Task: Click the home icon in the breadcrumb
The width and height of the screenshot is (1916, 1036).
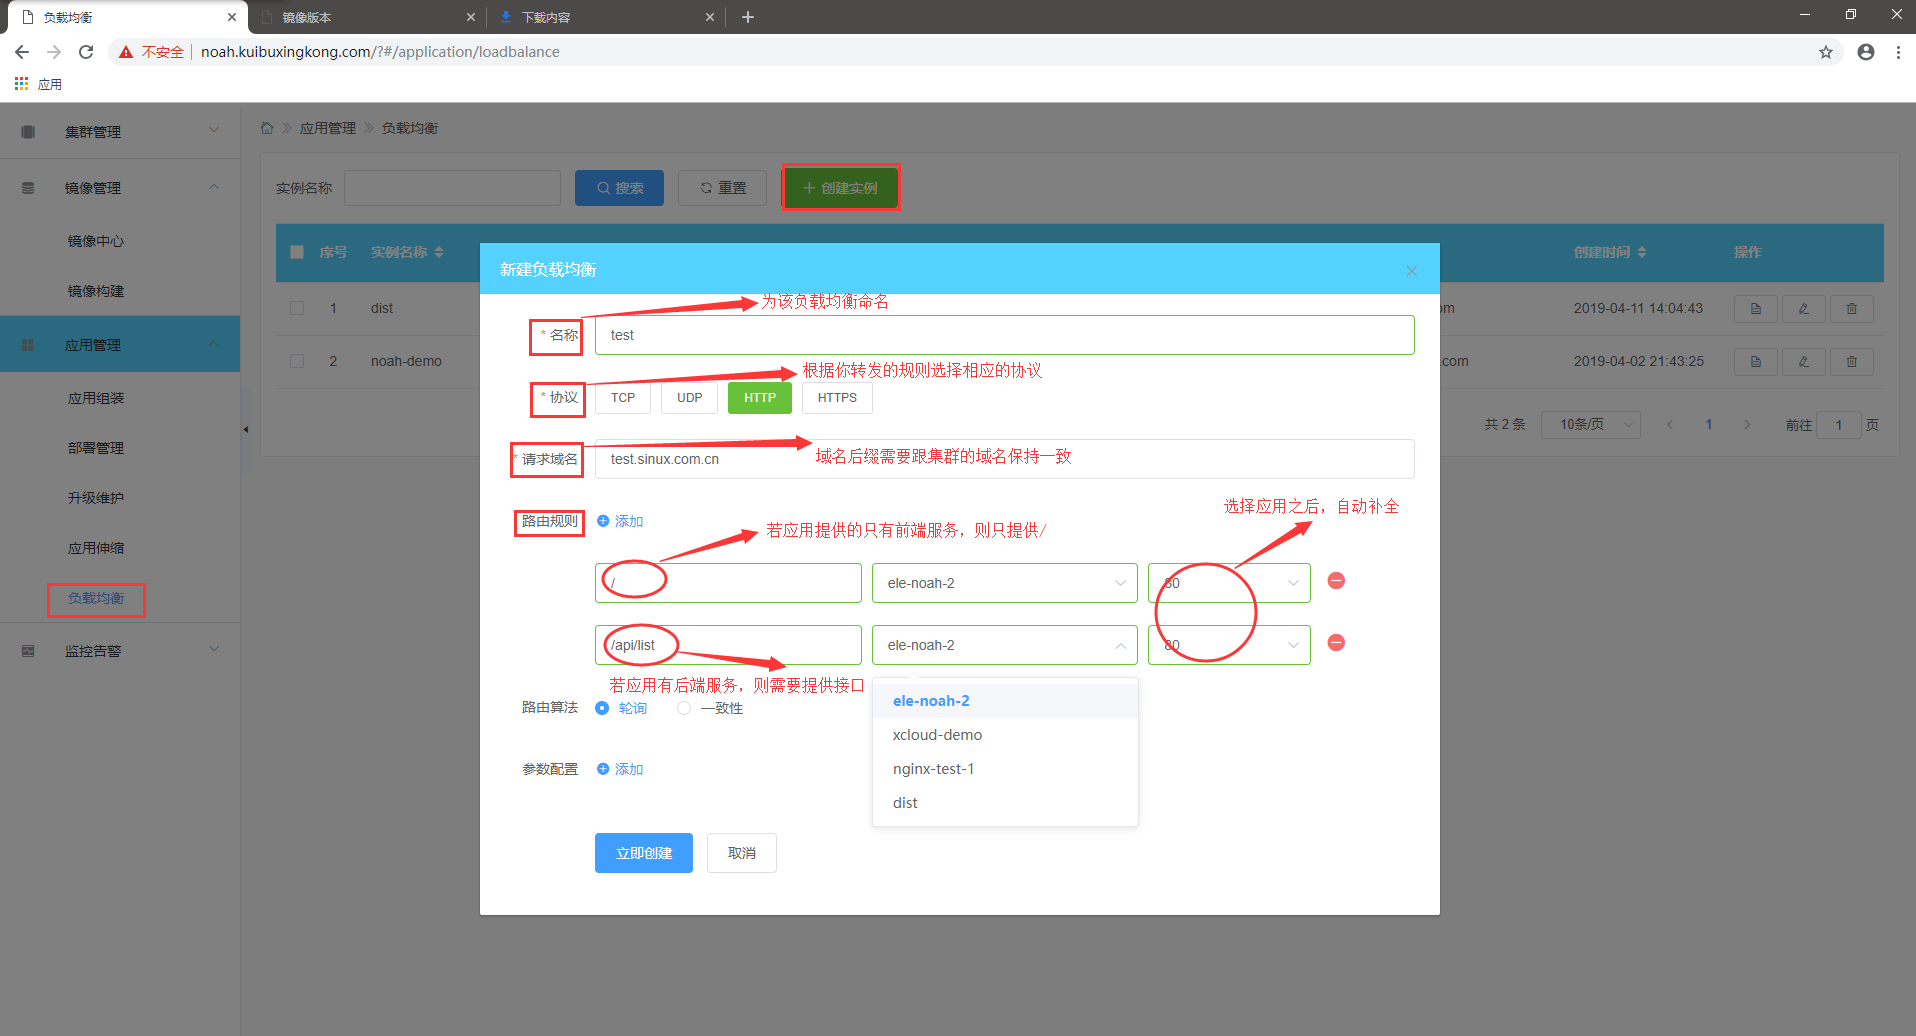Action: point(267,128)
